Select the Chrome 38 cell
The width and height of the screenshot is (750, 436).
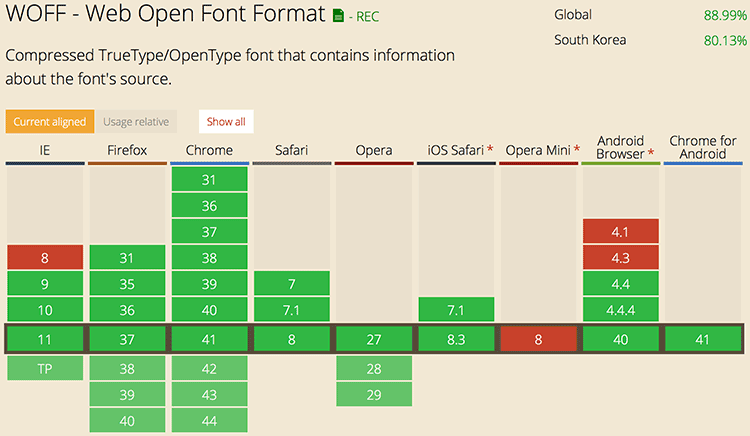point(210,258)
